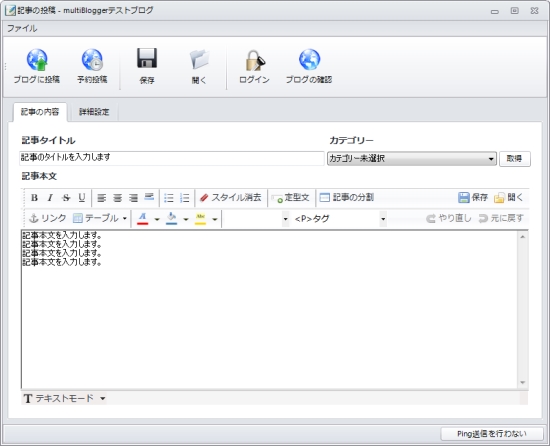This screenshot has width=550, height=446.
Task: Expand the カテゴリー未選択 dropdown
Action: (x=412, y=158)
